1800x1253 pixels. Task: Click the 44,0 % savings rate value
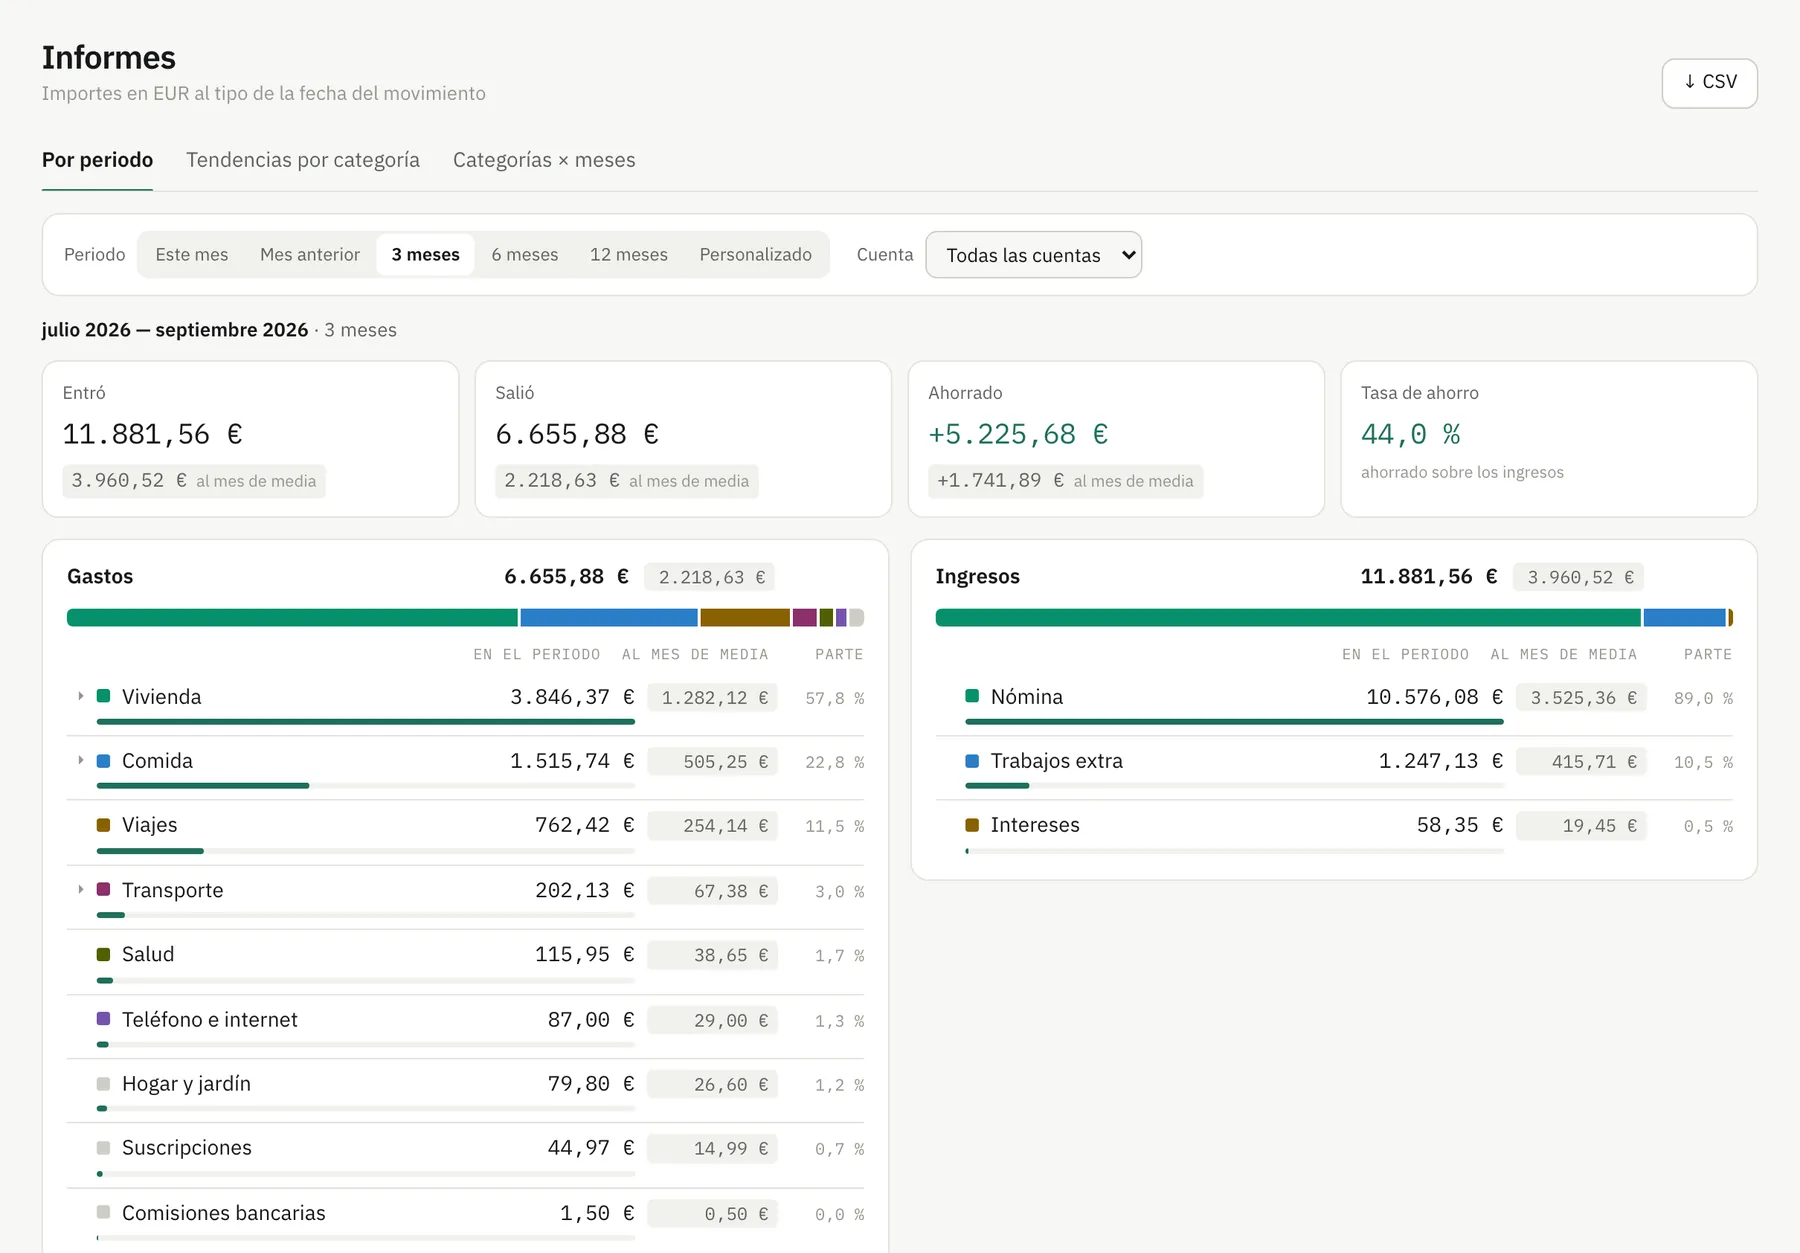coord(1411,434)
